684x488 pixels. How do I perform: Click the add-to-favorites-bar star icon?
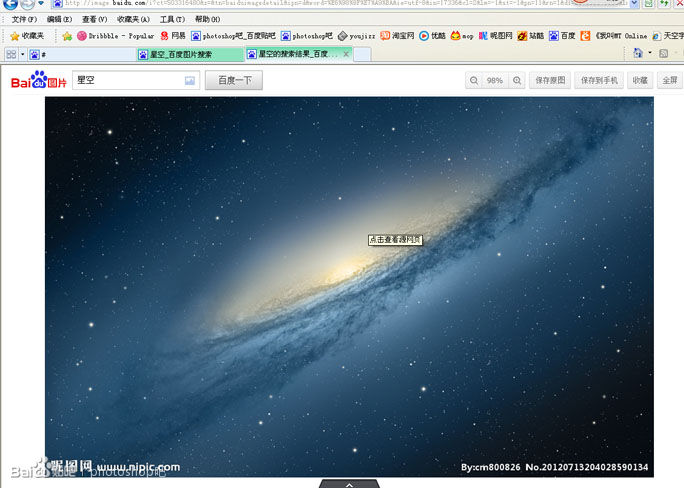pos(67,36)
